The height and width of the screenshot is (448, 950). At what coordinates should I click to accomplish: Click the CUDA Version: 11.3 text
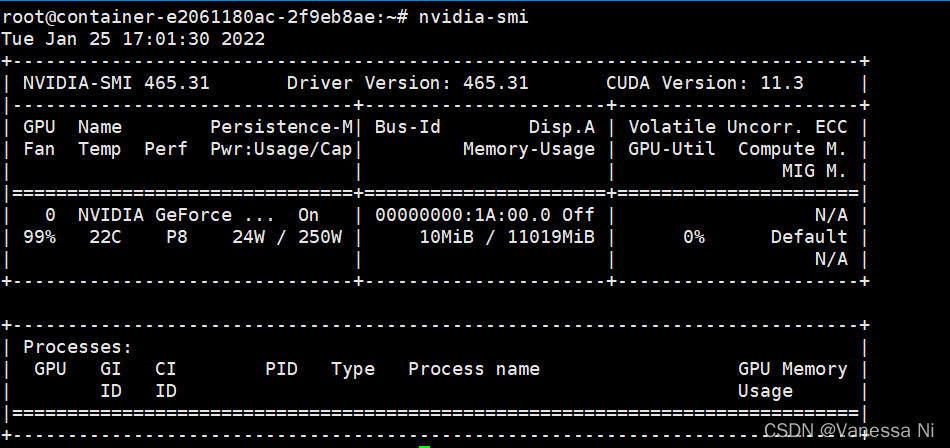[705, 83]
